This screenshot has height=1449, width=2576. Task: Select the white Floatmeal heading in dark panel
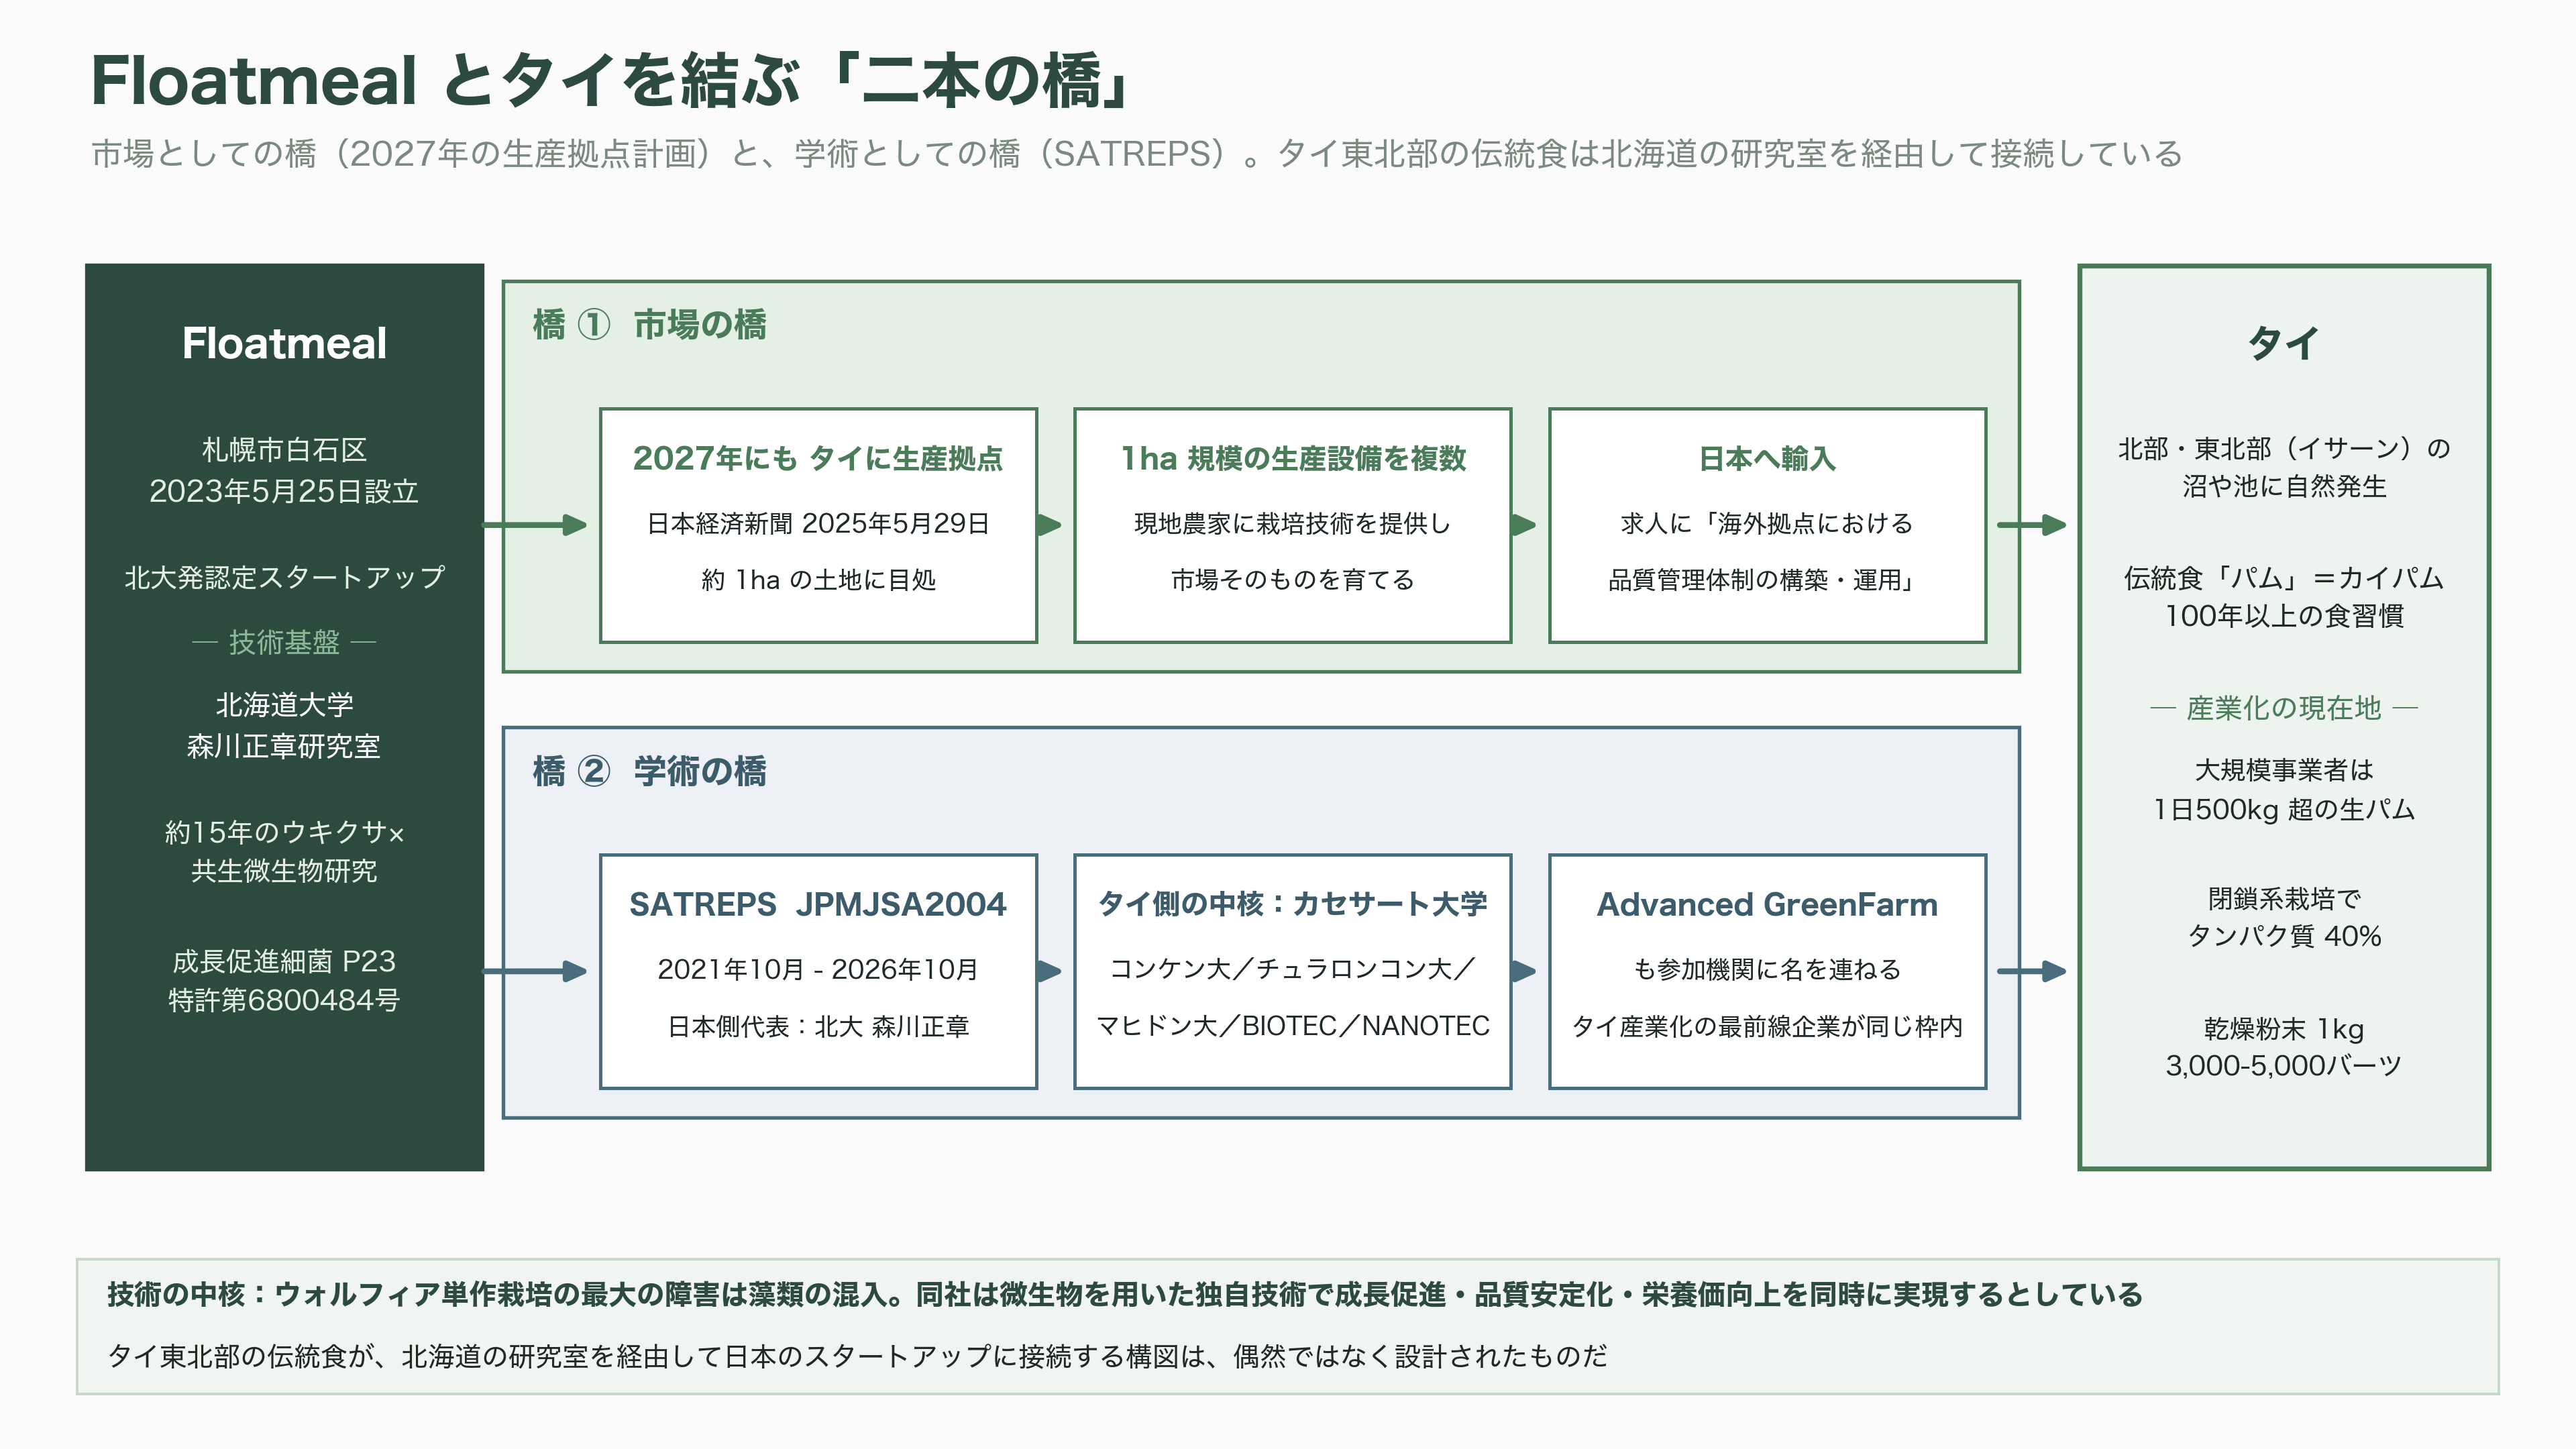(x=284, y=343)
